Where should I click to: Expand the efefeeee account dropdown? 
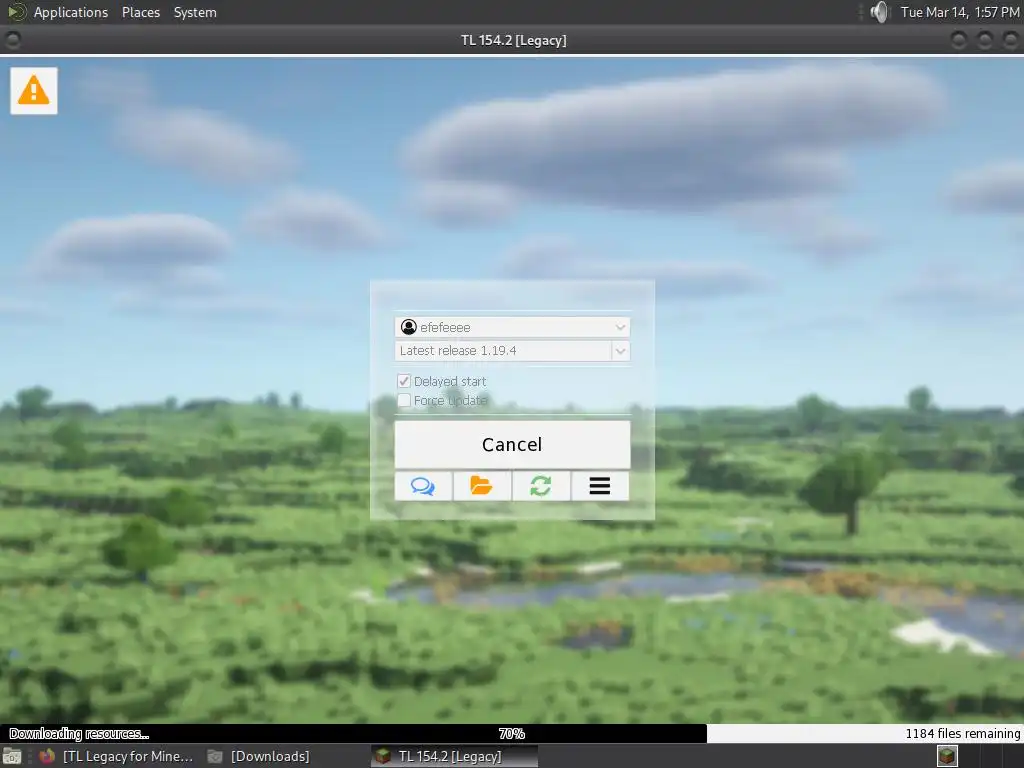click(620, 327)
